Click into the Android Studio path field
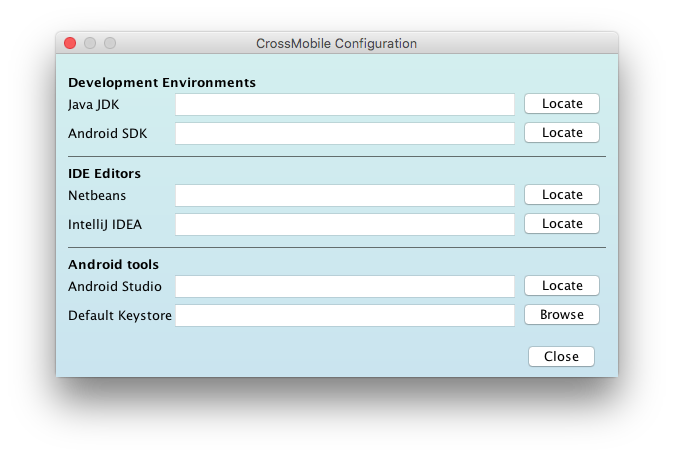Screen dimensions: 674x457 coord(345,286)
